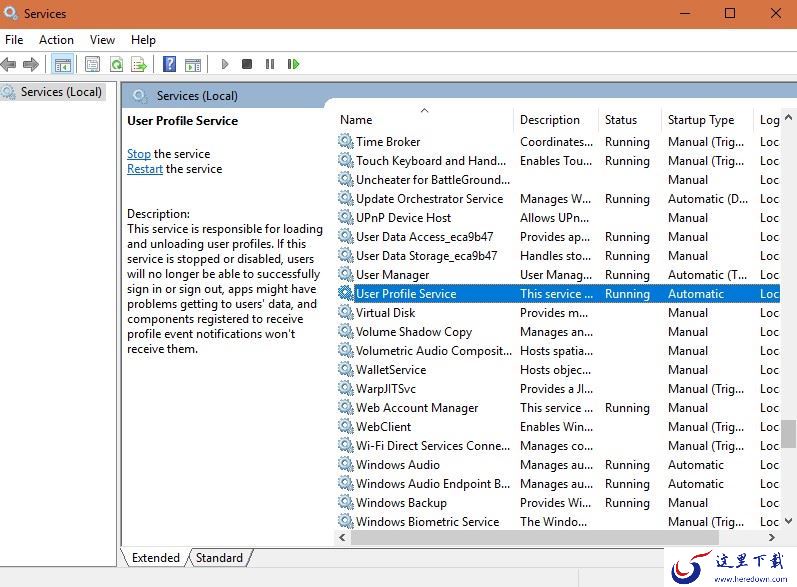Click the Services app icon in title bar
Image resolution: width=797 pixels, height=587 pixels.
point(11,13)
